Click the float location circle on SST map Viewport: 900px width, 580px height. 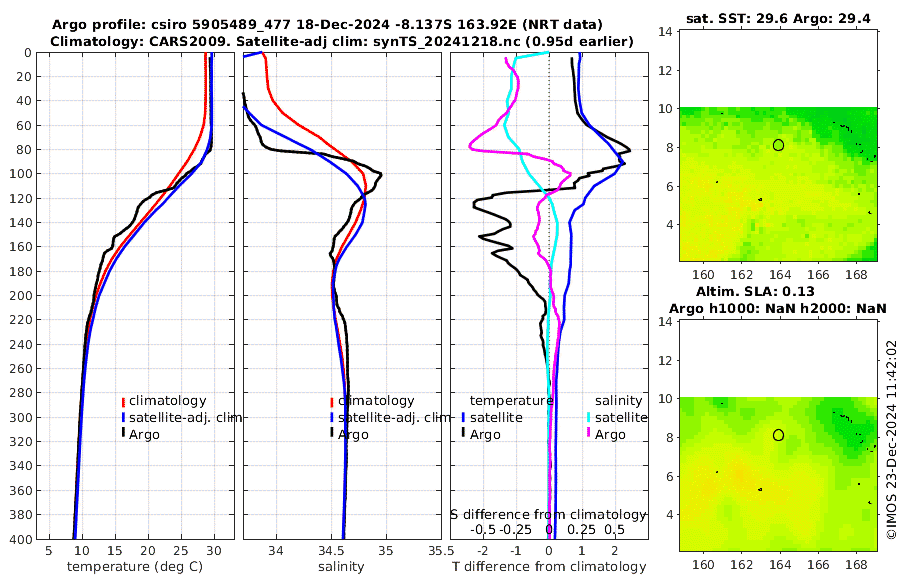(x=778, y=145)
